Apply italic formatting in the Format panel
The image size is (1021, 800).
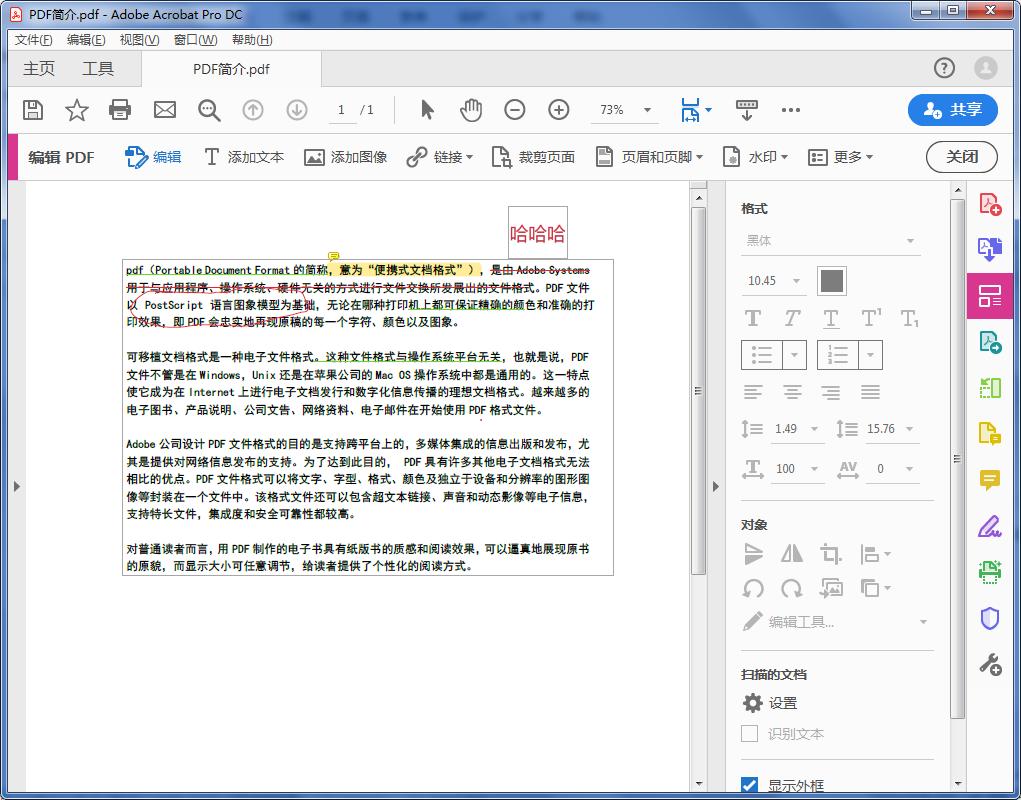791,316
